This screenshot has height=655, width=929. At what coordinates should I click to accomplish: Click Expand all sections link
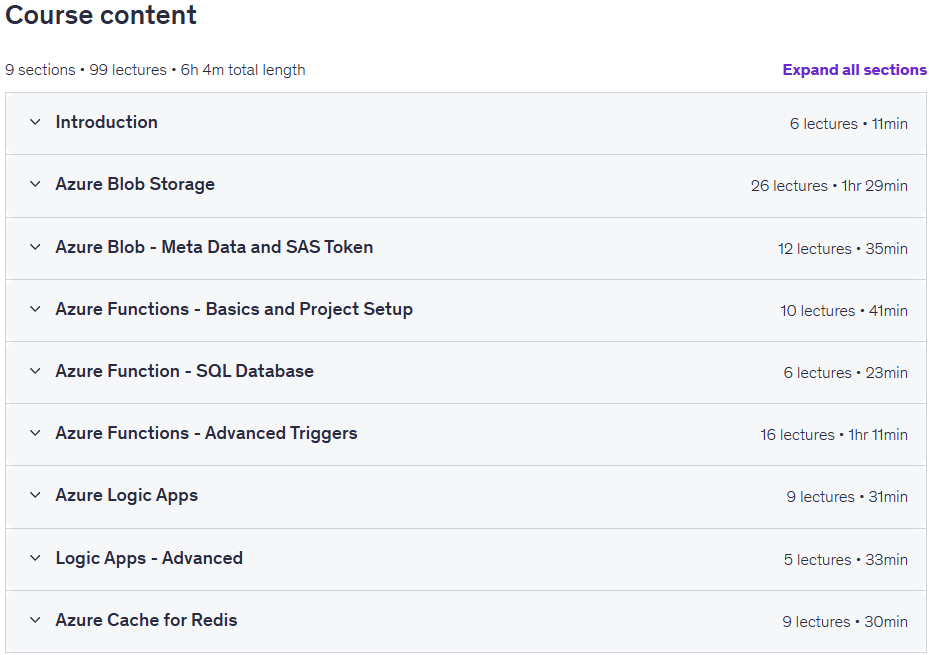(854, 70)
